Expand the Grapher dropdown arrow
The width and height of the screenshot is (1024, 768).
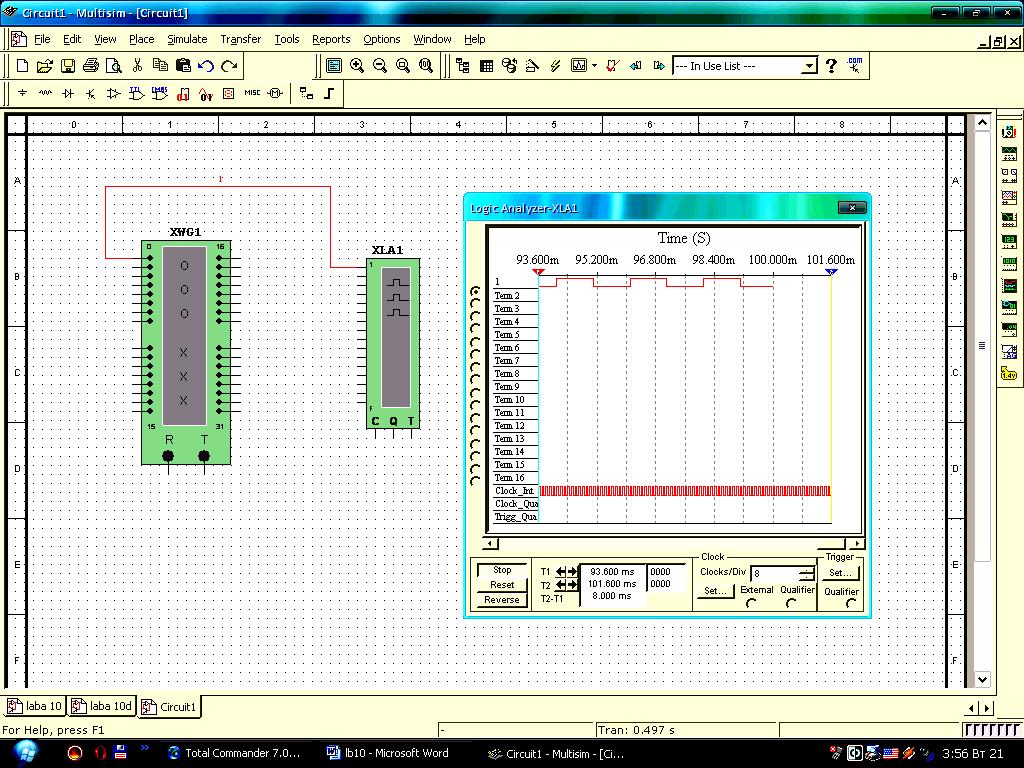tap(594, 66)
